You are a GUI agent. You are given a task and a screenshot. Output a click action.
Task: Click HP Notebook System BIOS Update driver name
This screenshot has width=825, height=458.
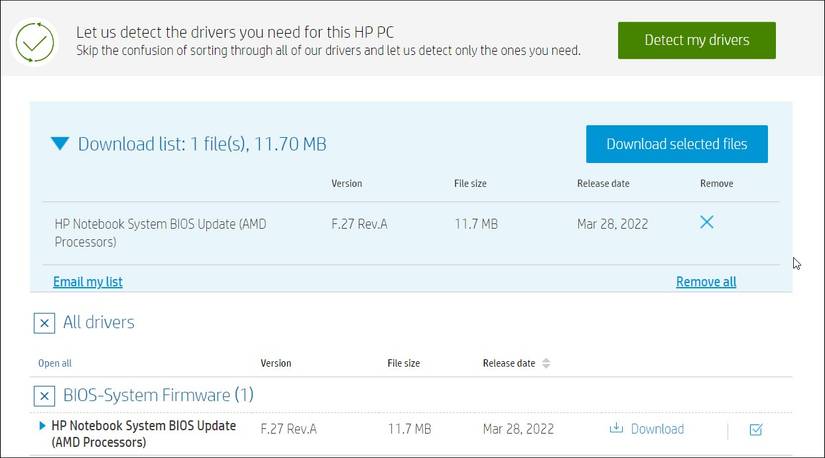click(143, 434)
